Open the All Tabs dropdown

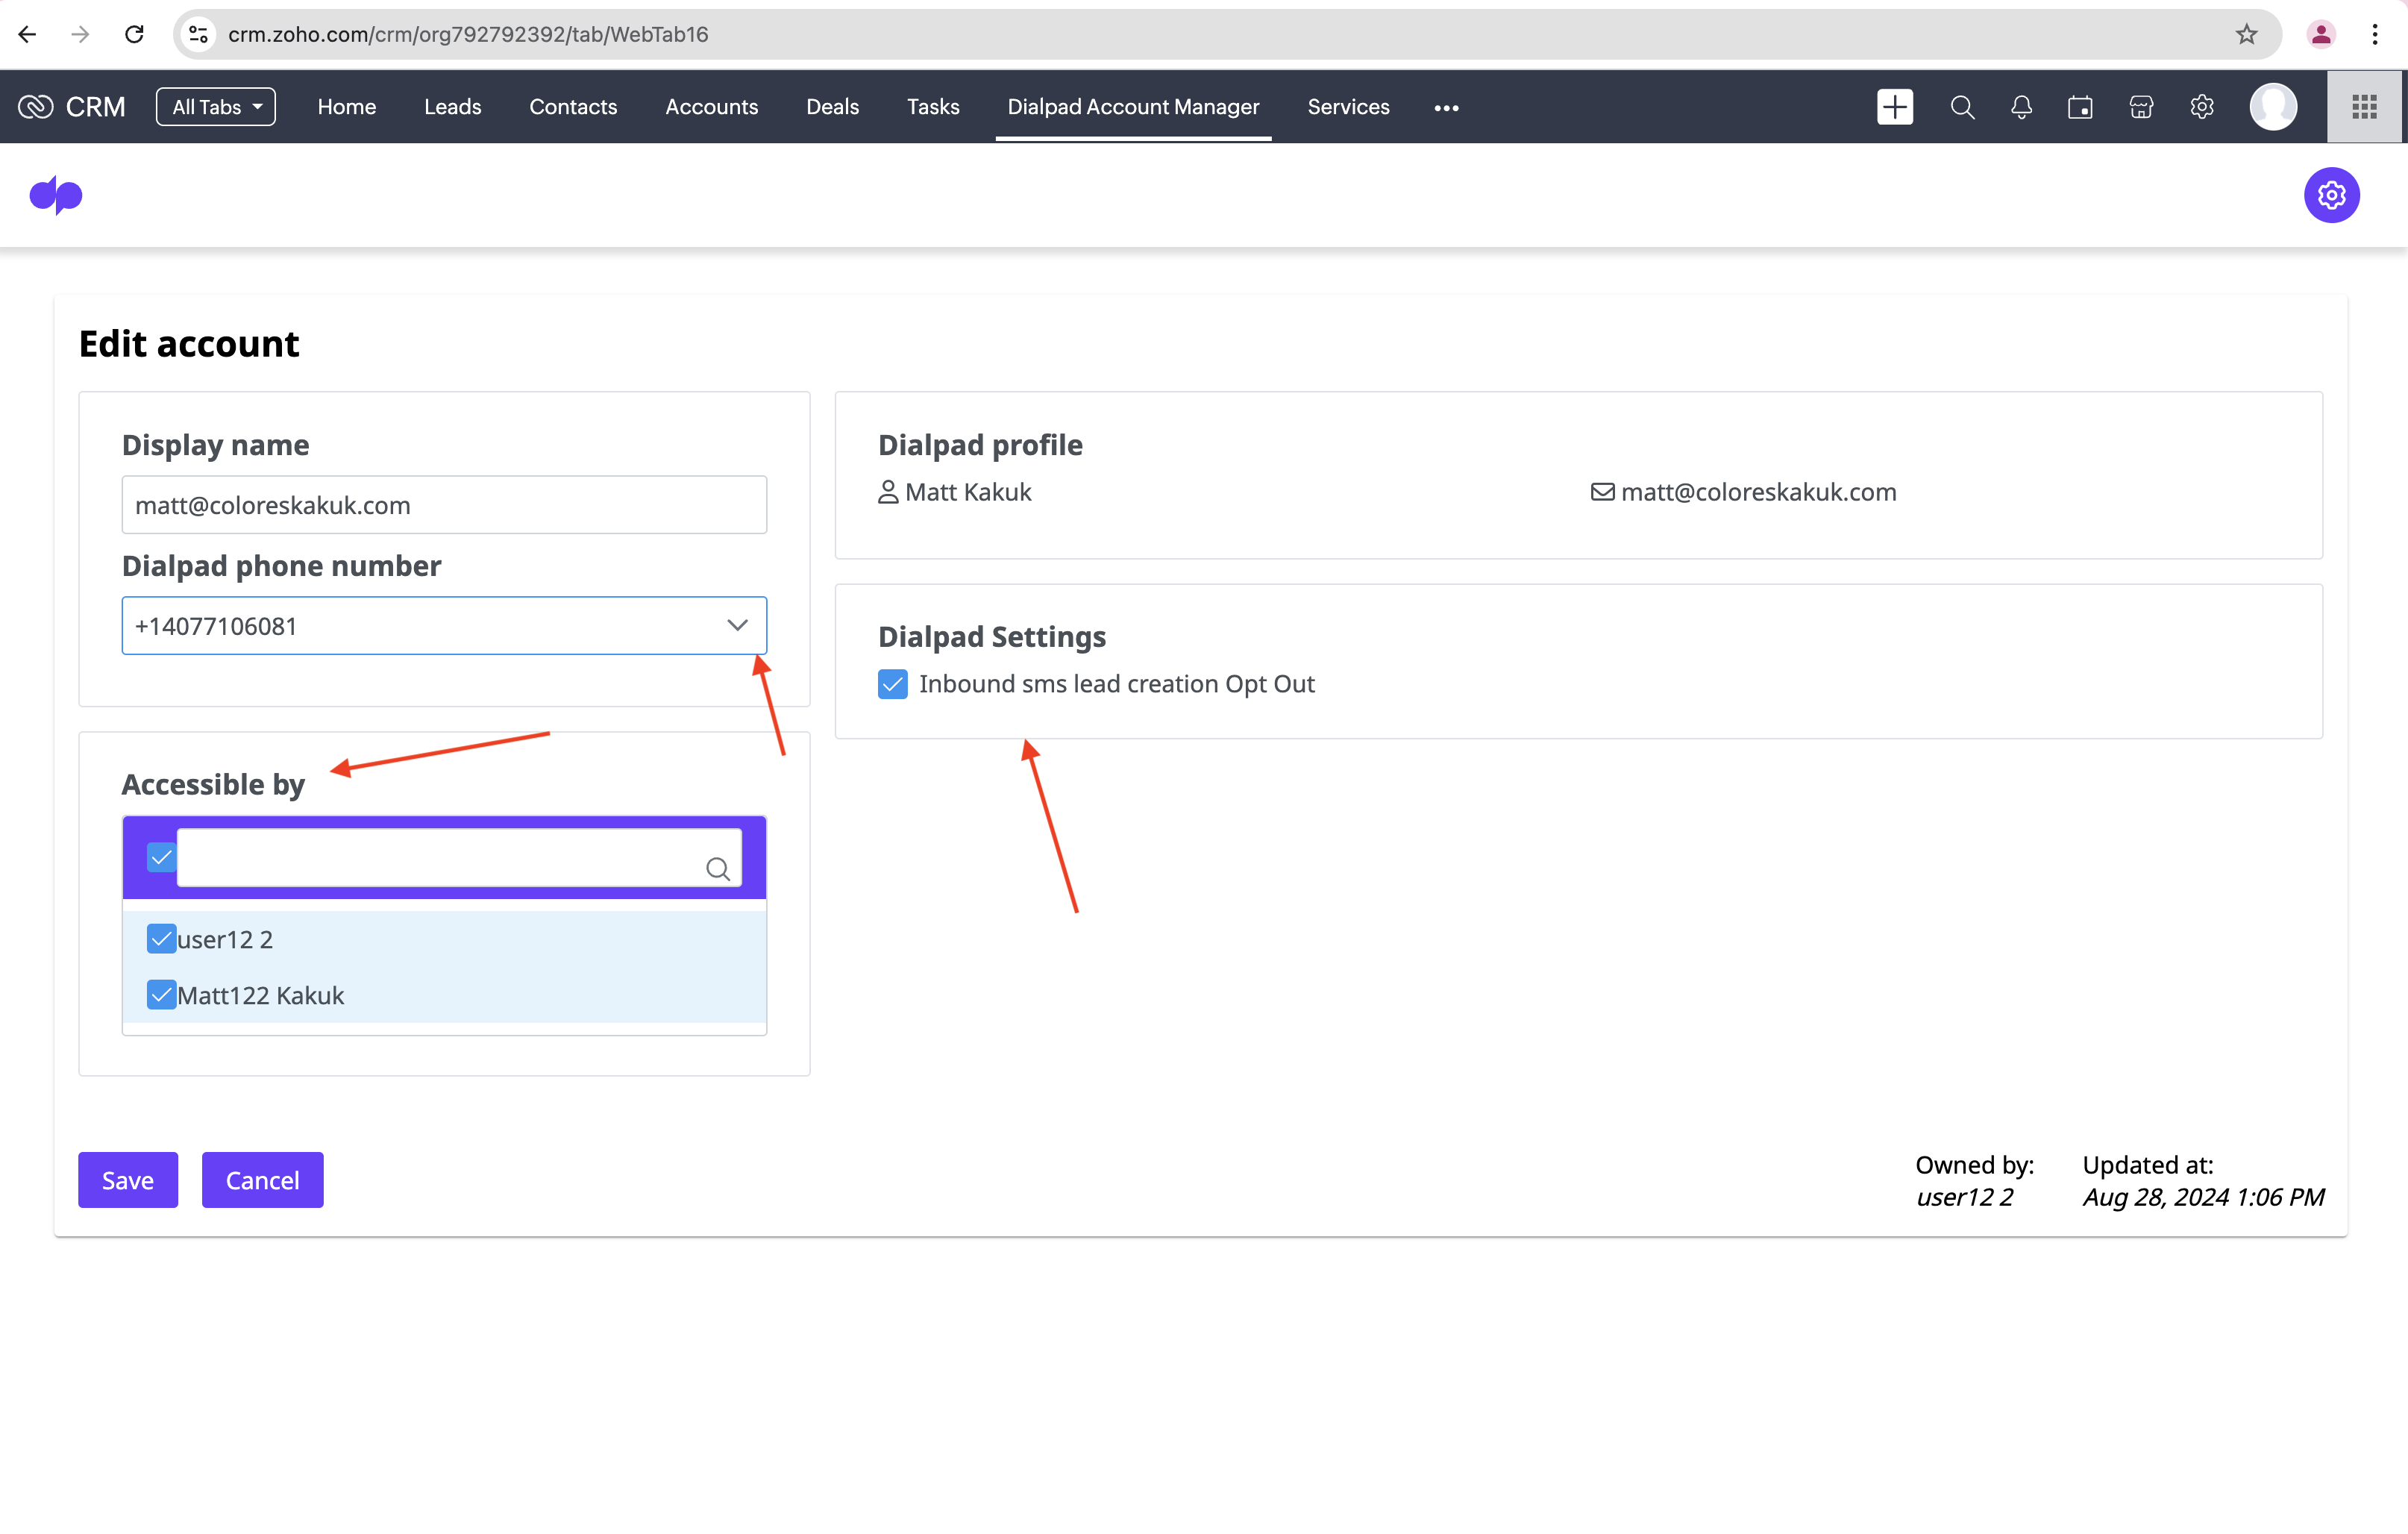[215, 107]
